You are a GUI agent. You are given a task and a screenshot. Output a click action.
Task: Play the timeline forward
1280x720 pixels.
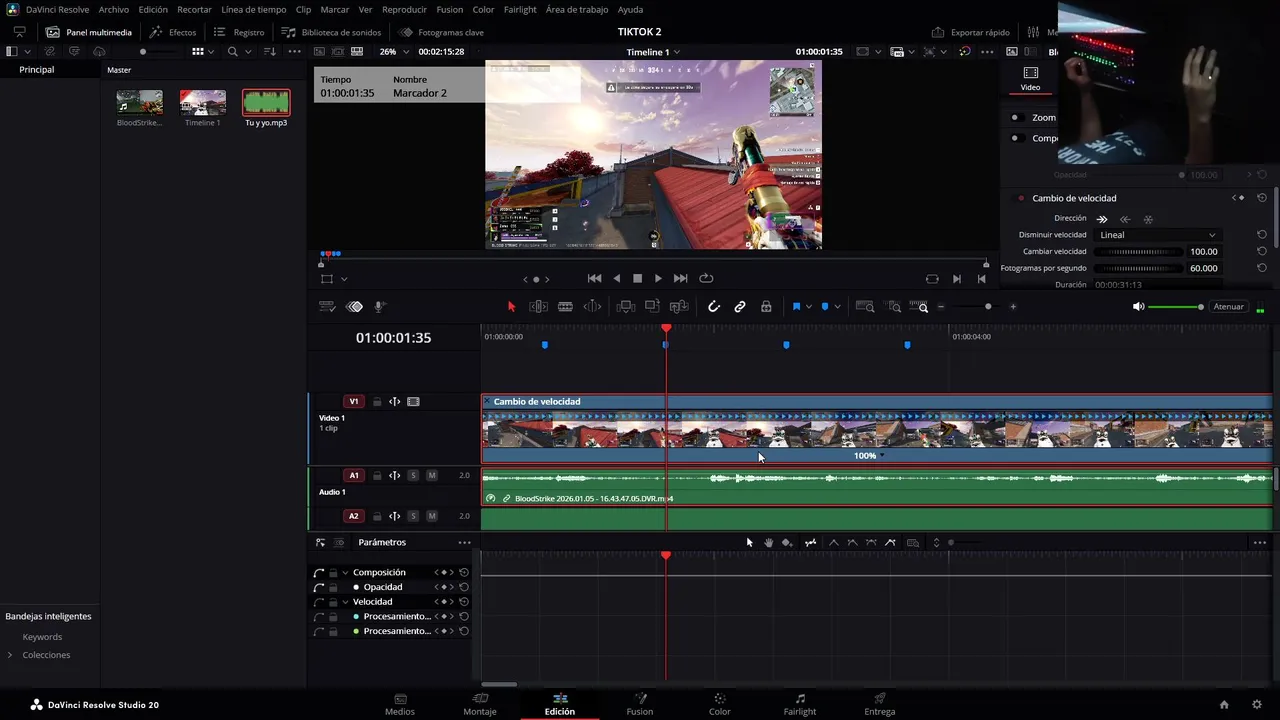tap(658, 279)
